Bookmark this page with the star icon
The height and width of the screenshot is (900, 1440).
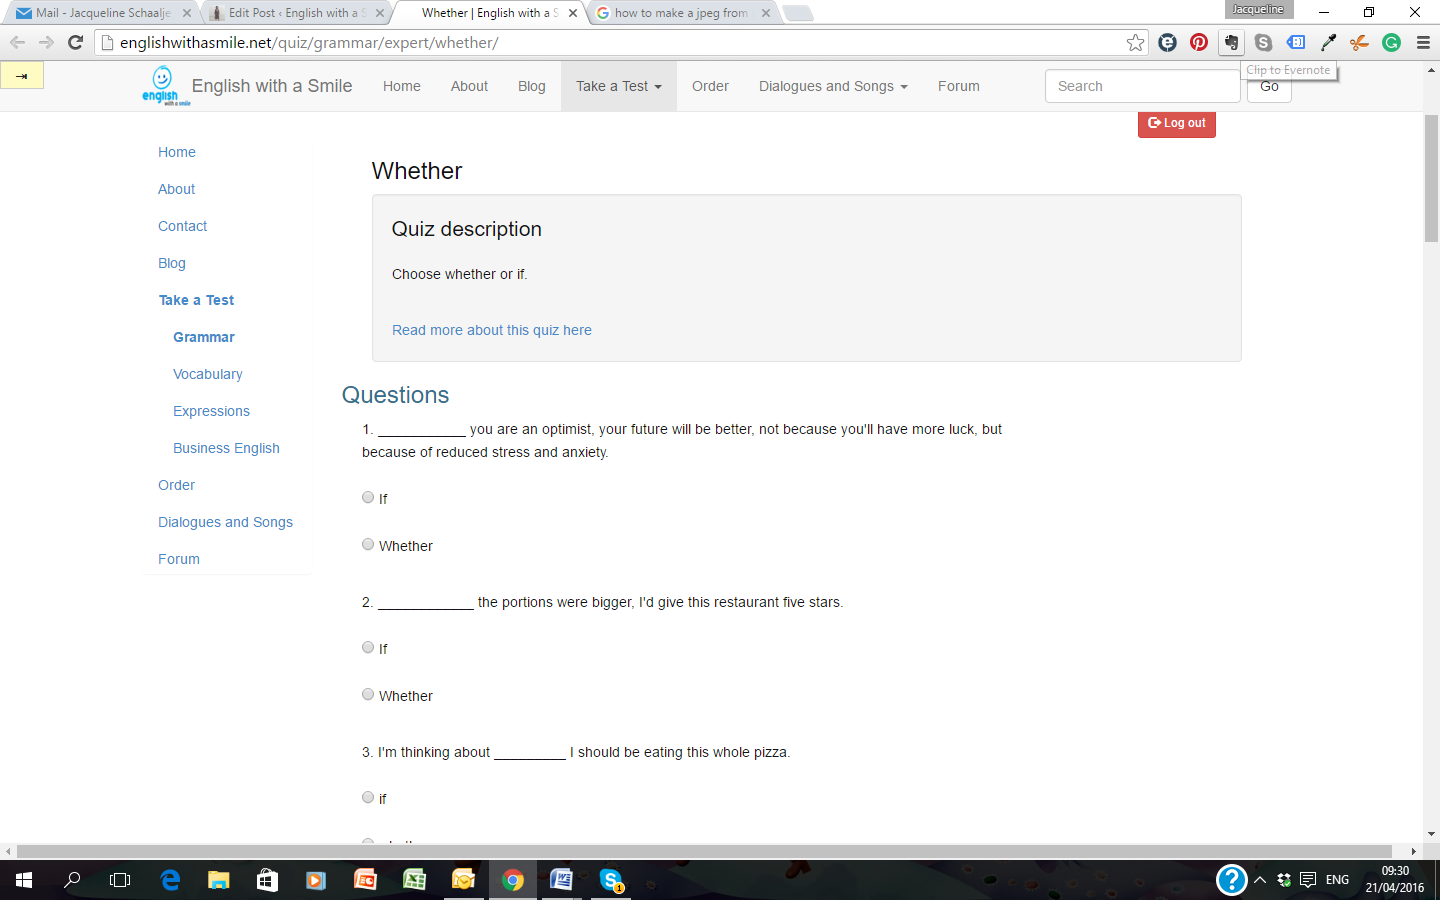point(1135,42)
